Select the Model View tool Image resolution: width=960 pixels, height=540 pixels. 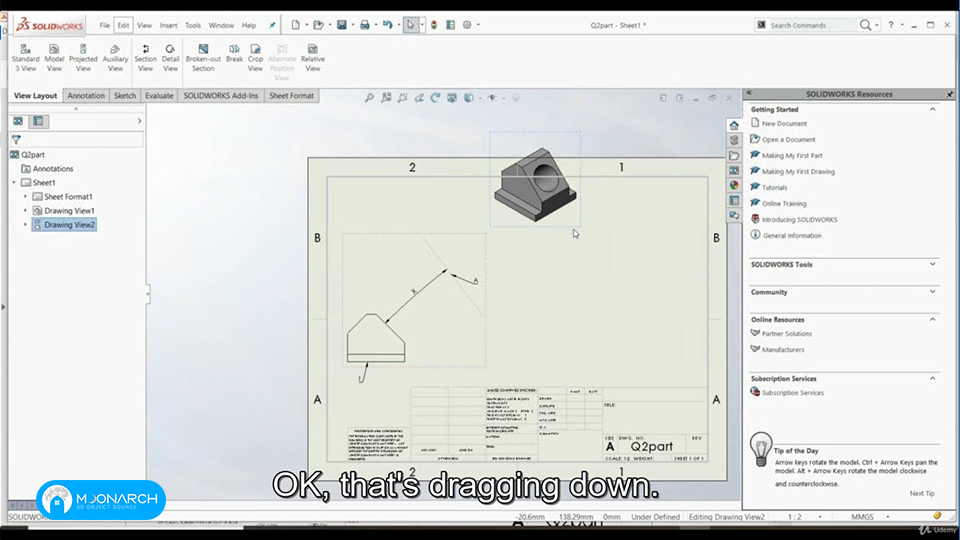click(x=54, y=58)
